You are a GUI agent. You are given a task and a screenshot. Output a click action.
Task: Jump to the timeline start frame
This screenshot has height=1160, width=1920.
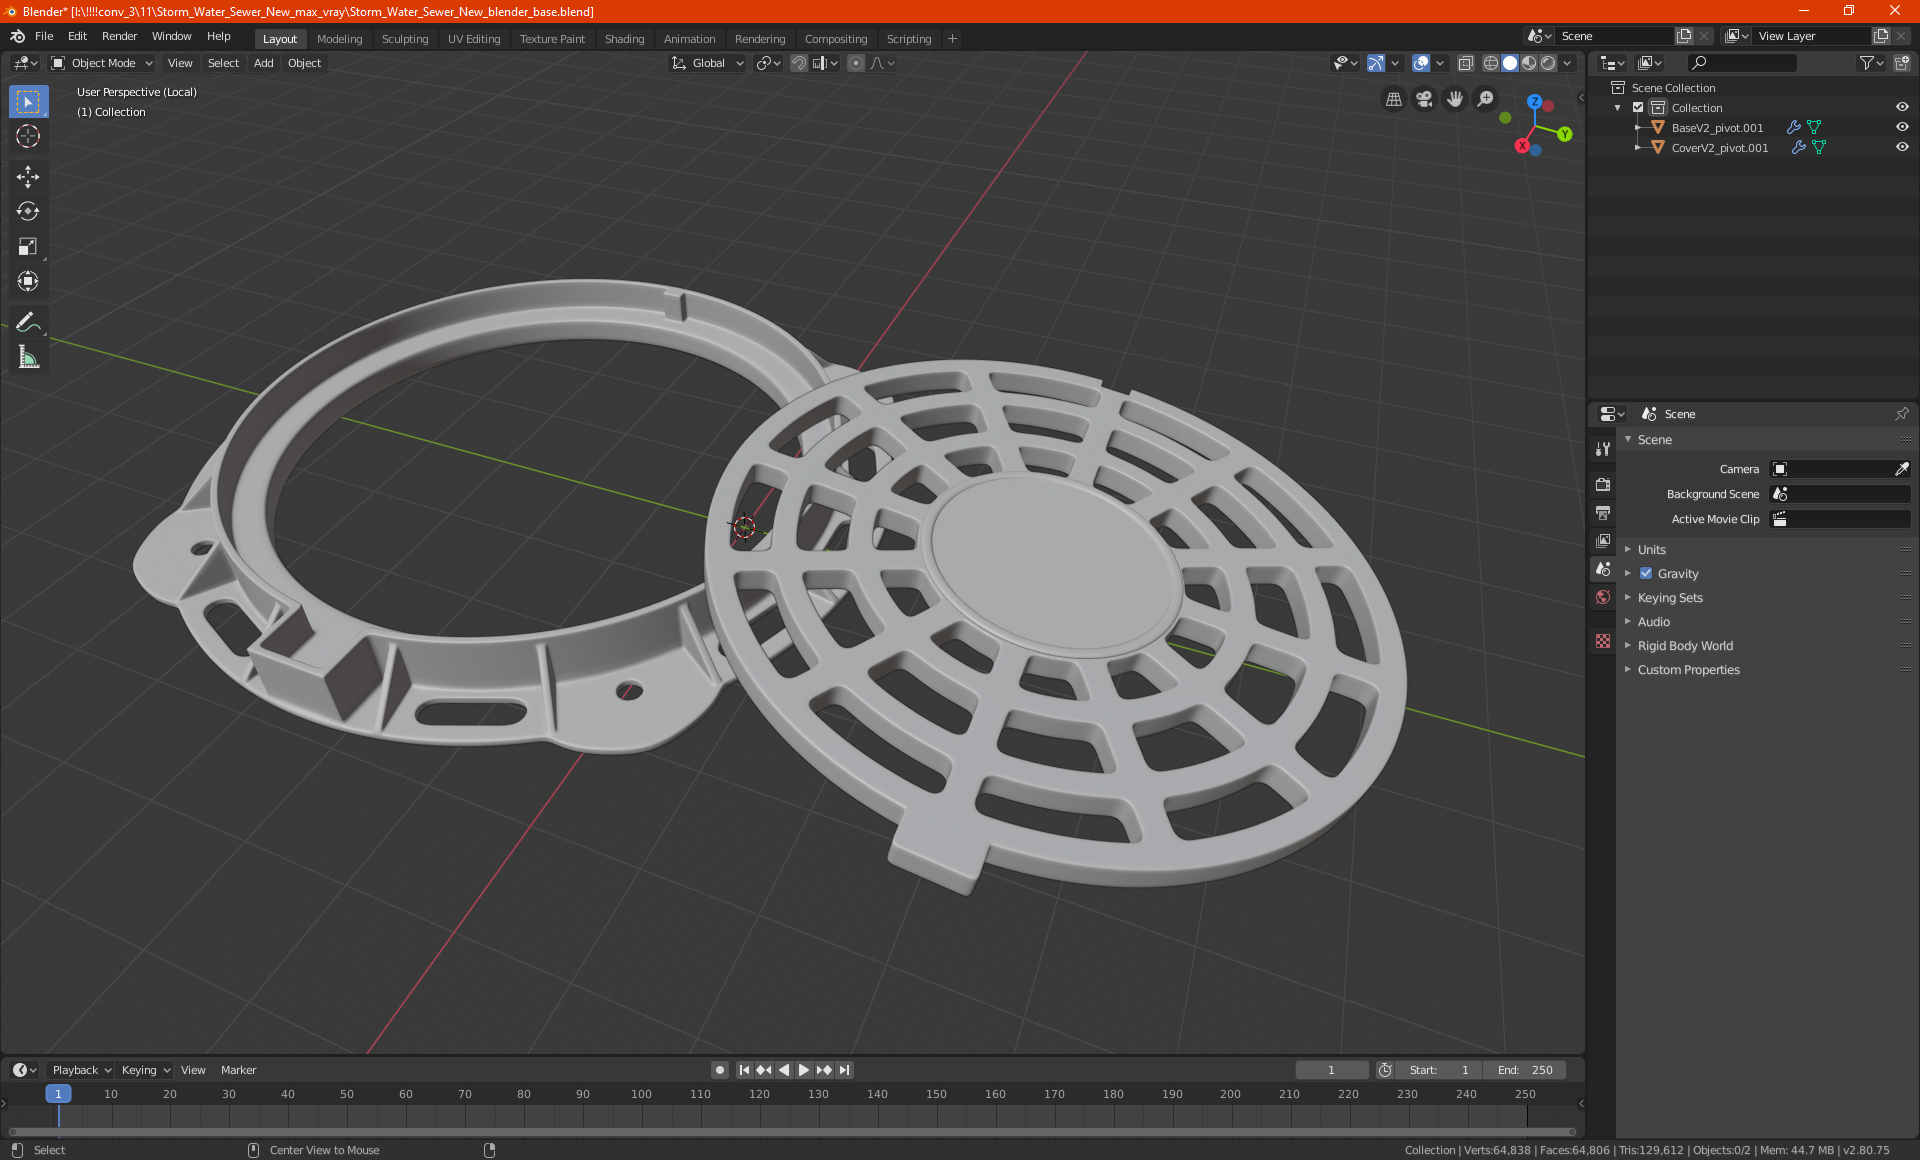pyautogui.click(x=743, y=1070)
